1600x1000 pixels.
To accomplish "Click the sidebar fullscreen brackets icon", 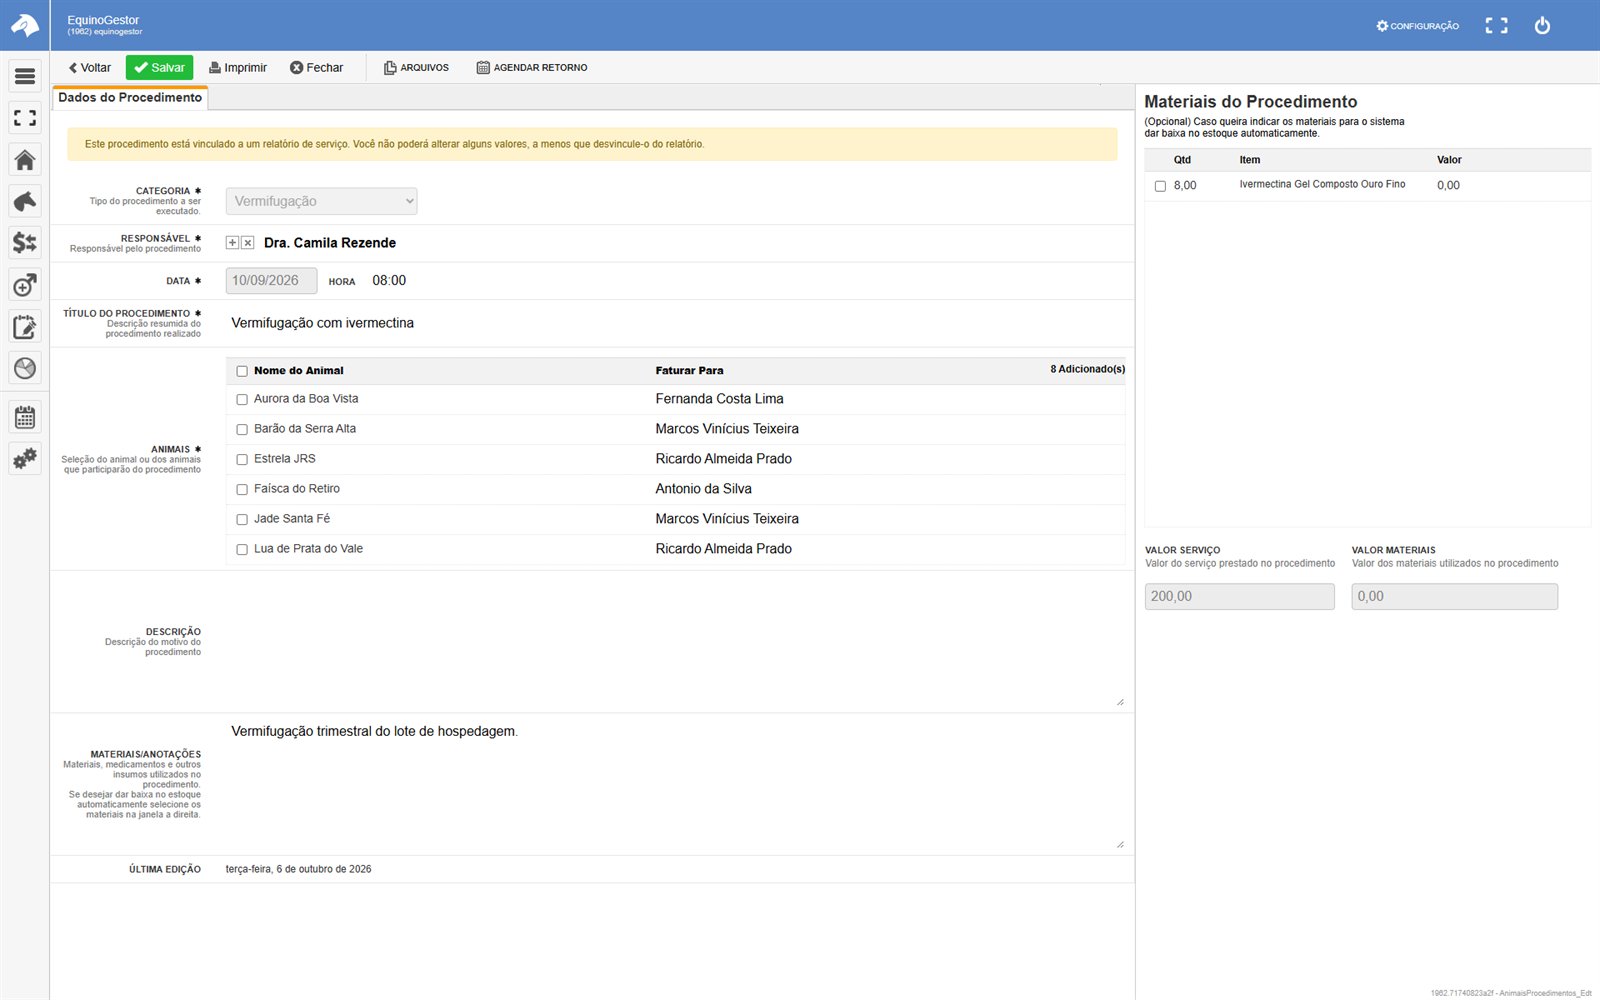I will click(x=25, y=118).
